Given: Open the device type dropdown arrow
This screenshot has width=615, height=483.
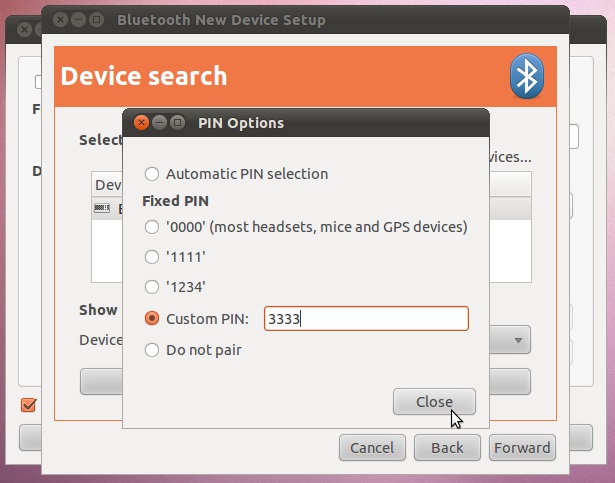Looking at the screenshot, I should 519,340.
